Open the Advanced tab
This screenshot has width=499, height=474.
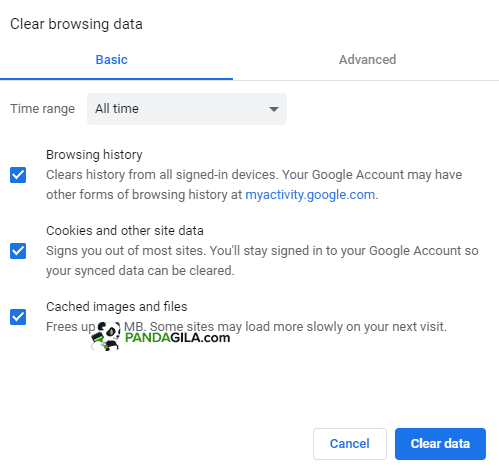367,60
